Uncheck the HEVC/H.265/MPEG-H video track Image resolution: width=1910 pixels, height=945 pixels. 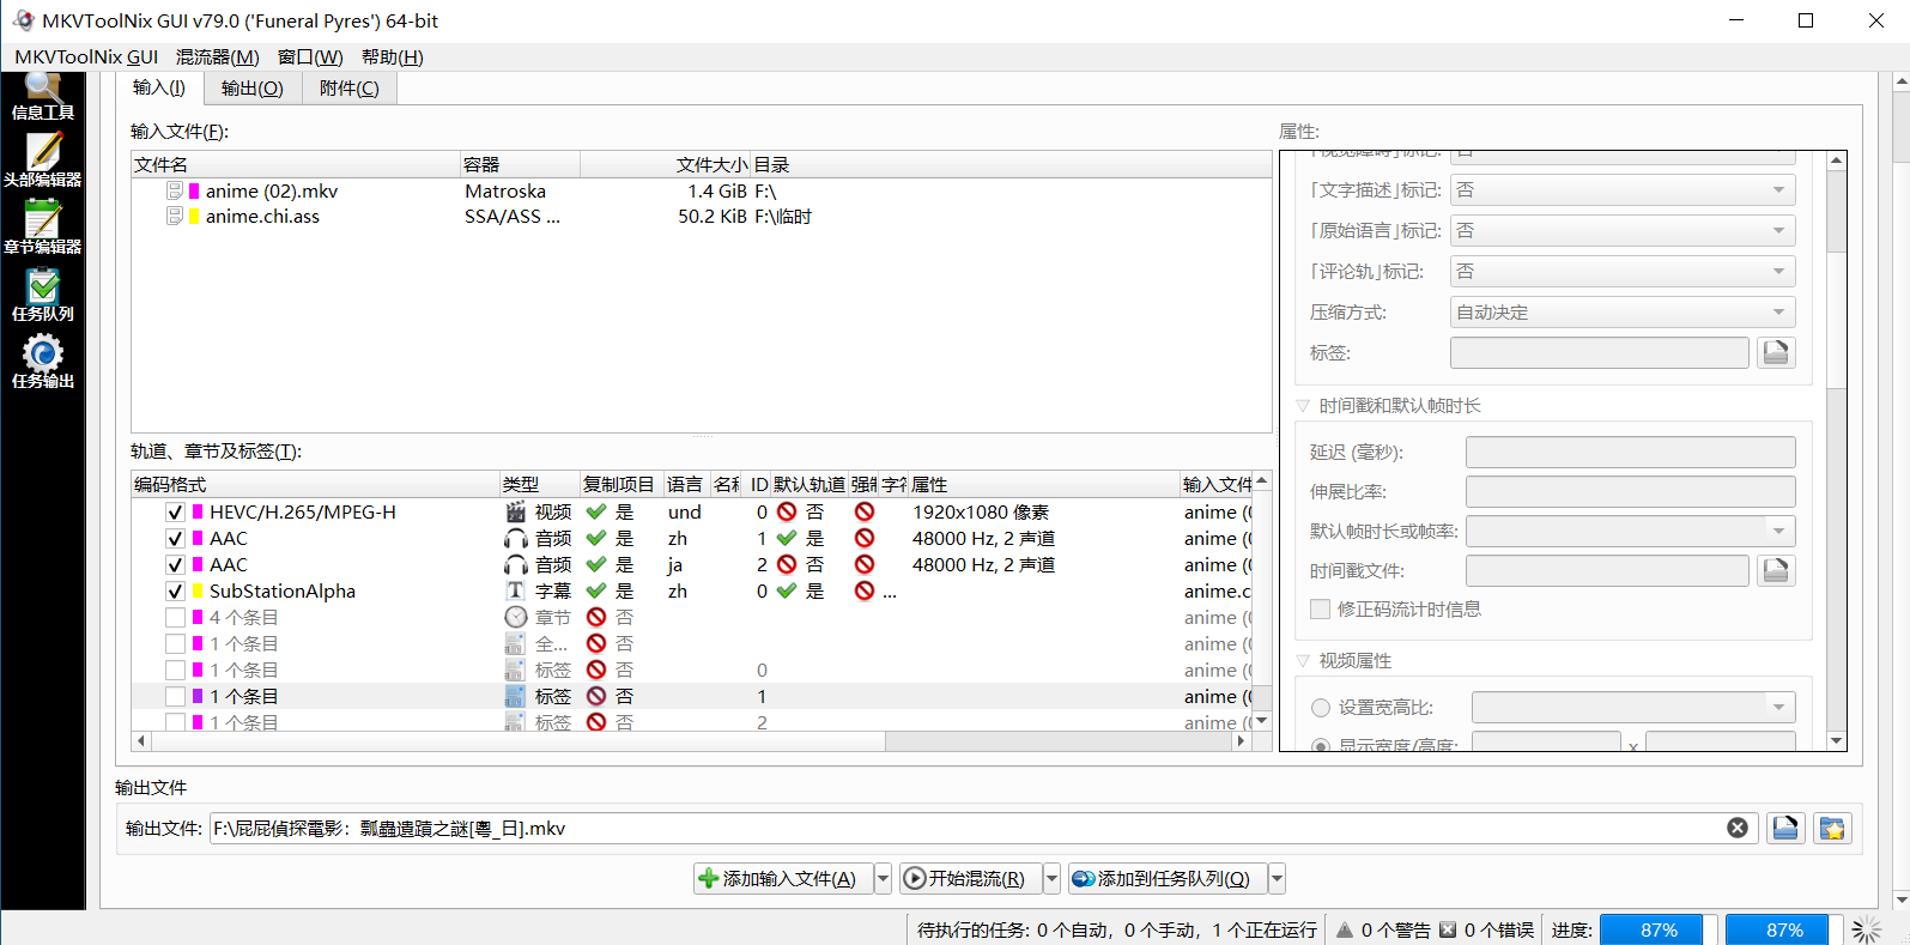point(175,512)
